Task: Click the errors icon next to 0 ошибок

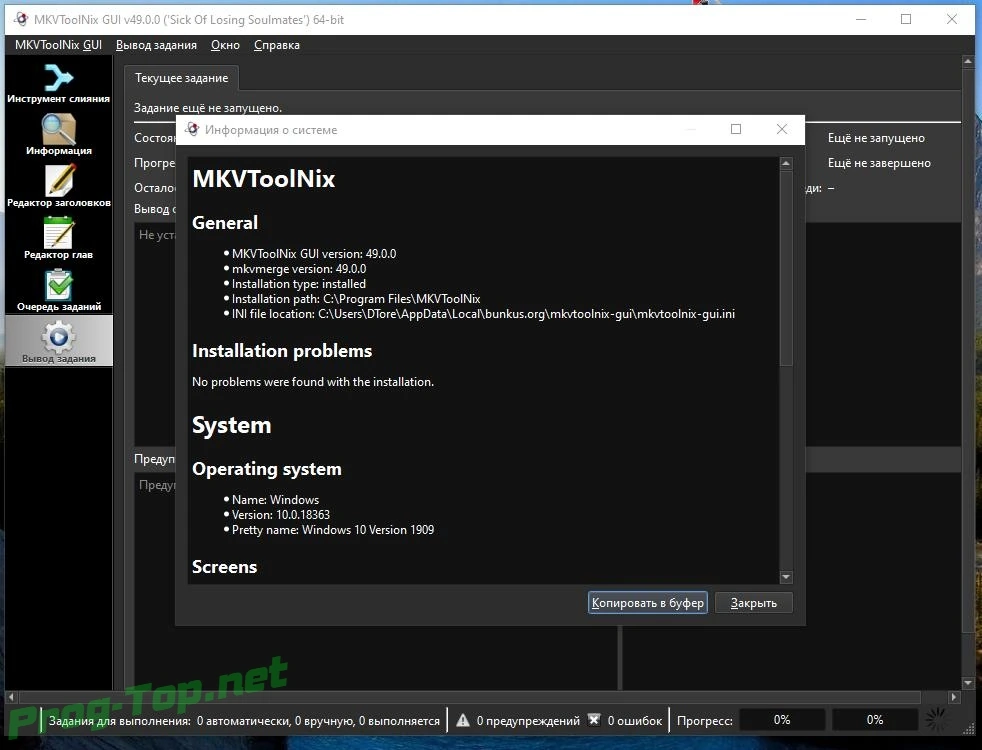Action: tap(594, 720)
